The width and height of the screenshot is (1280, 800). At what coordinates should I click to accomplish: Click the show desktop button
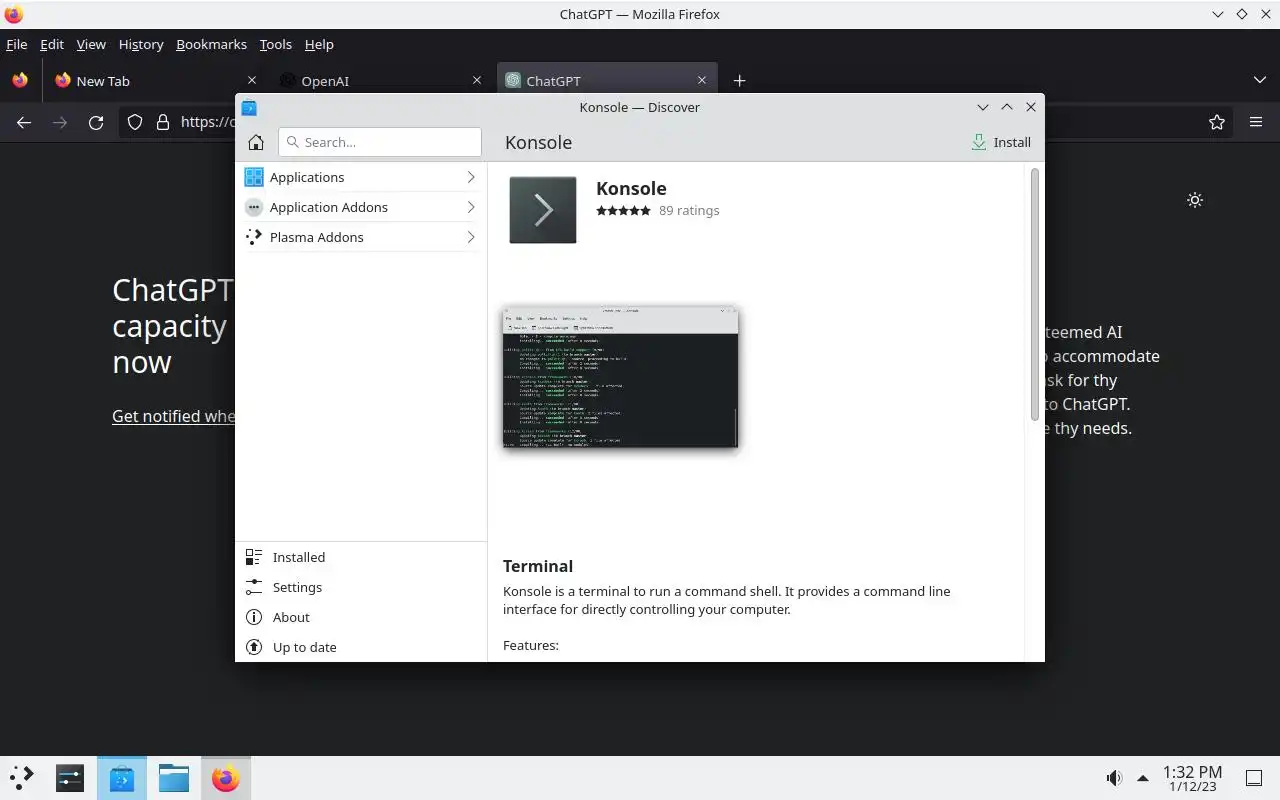[x=1253, y=778]
